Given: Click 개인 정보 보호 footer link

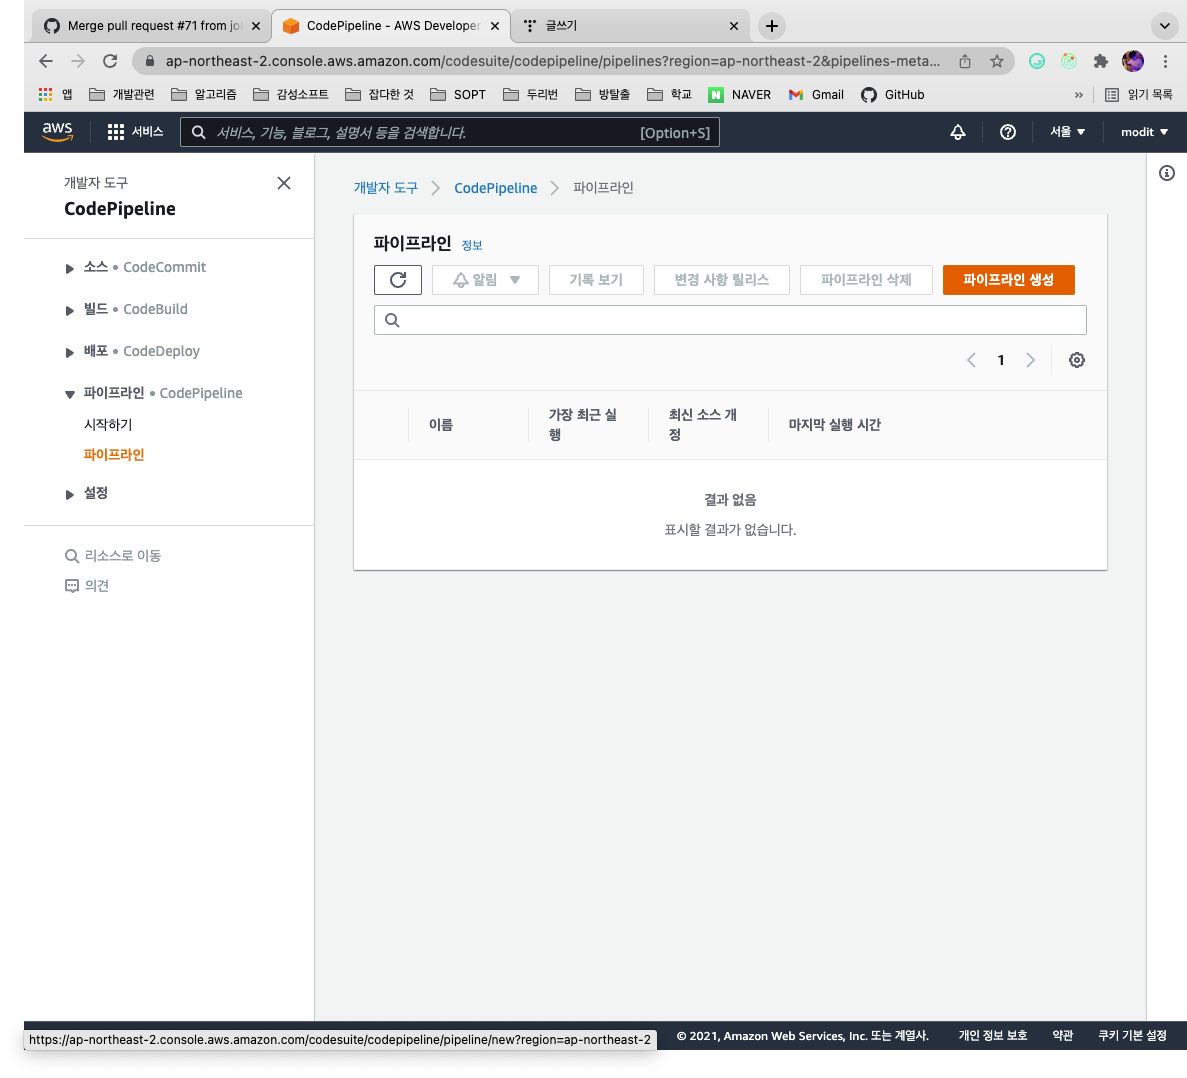Looking at the screenshot, I should point(992,1036).
